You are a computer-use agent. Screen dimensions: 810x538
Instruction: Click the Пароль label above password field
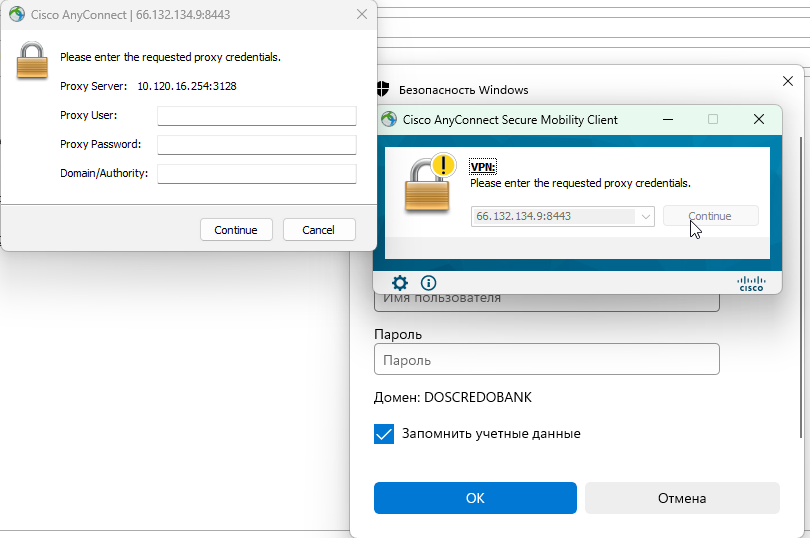(398, 335)
